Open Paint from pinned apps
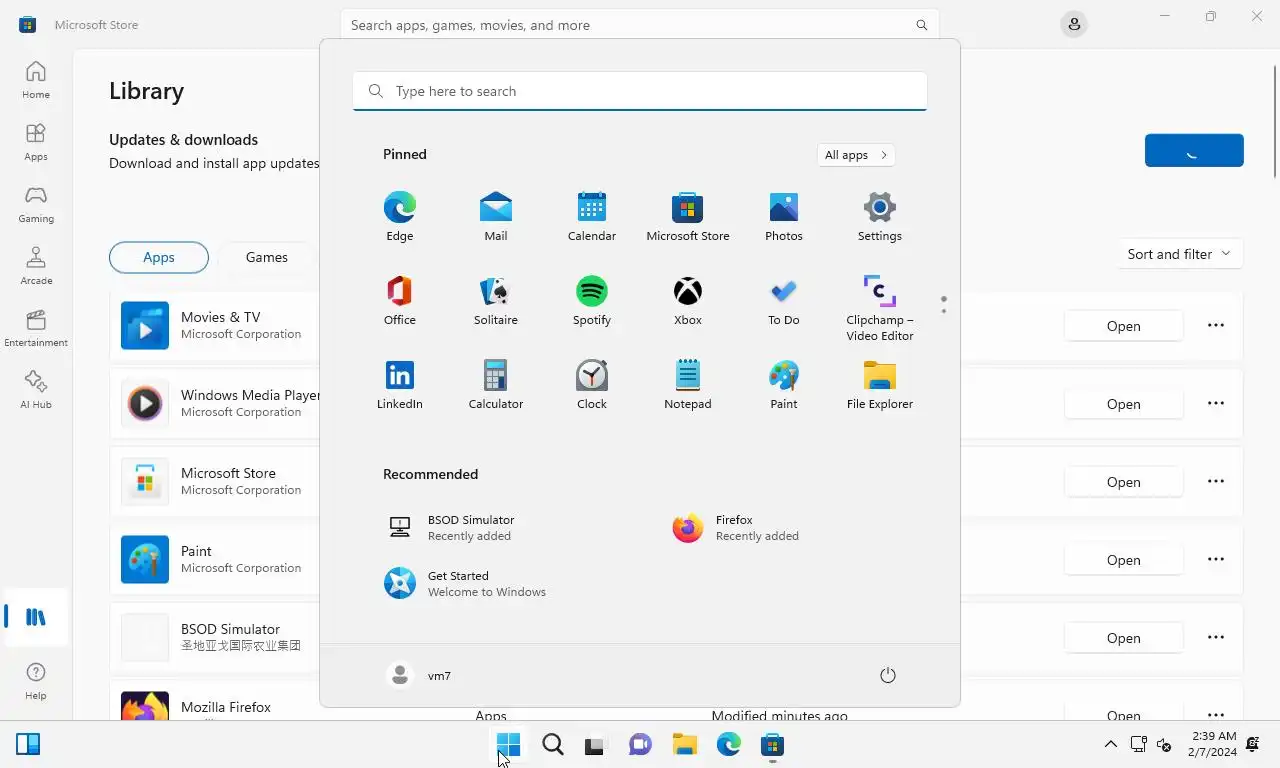The height and width of the screenshot is (768, 1280). [784, 385]
